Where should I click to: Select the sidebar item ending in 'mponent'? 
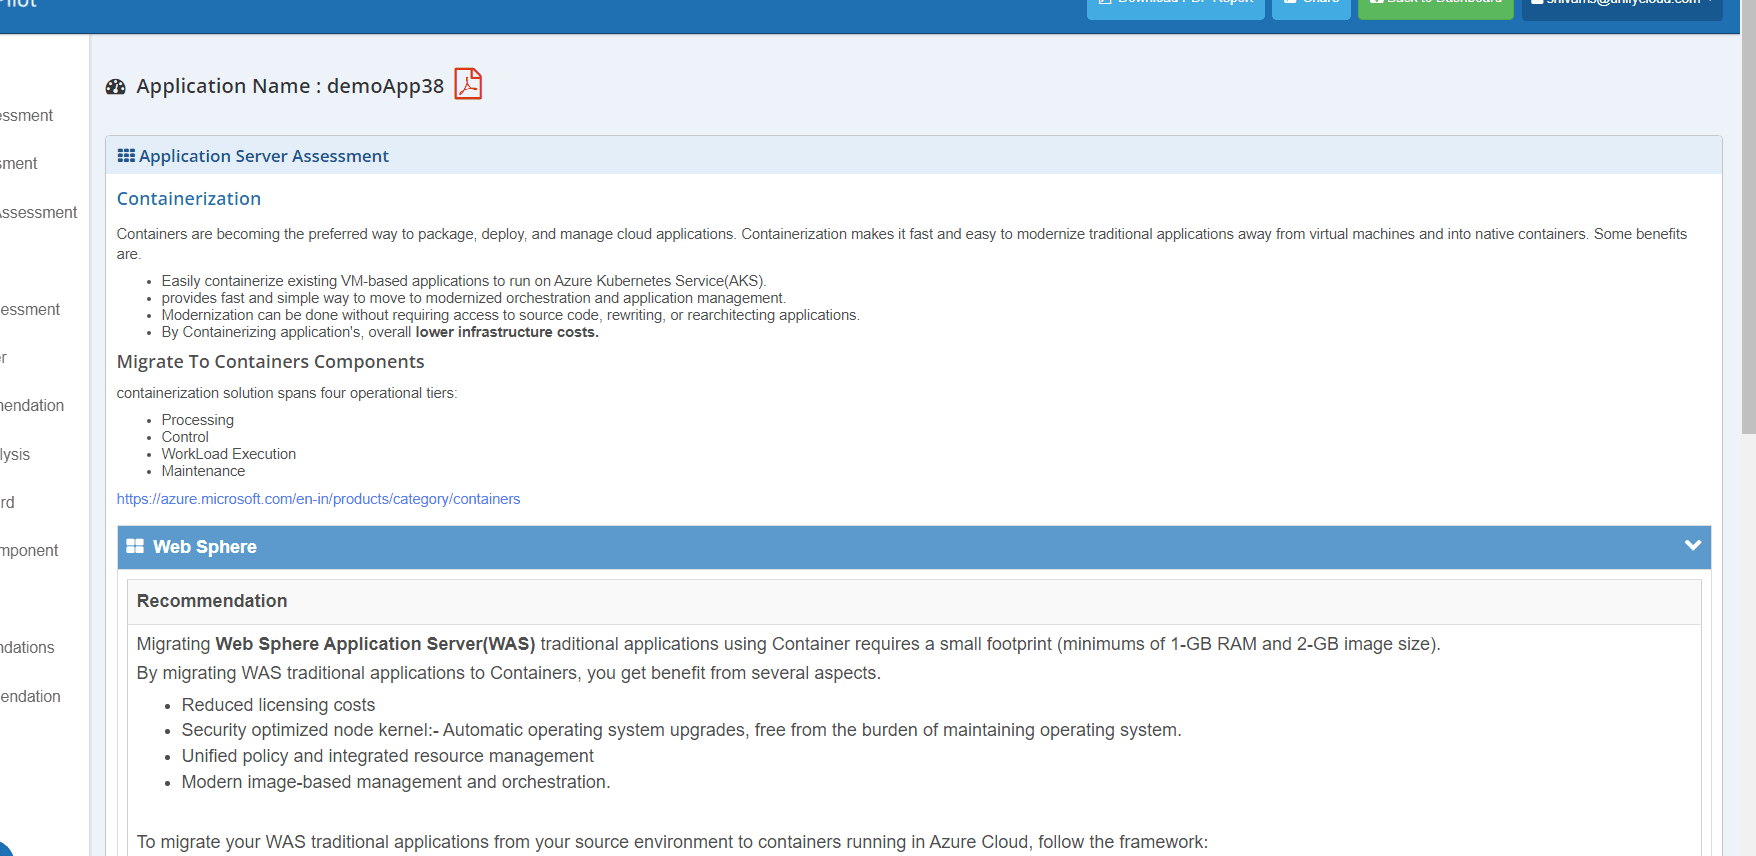tap(29, 550)
